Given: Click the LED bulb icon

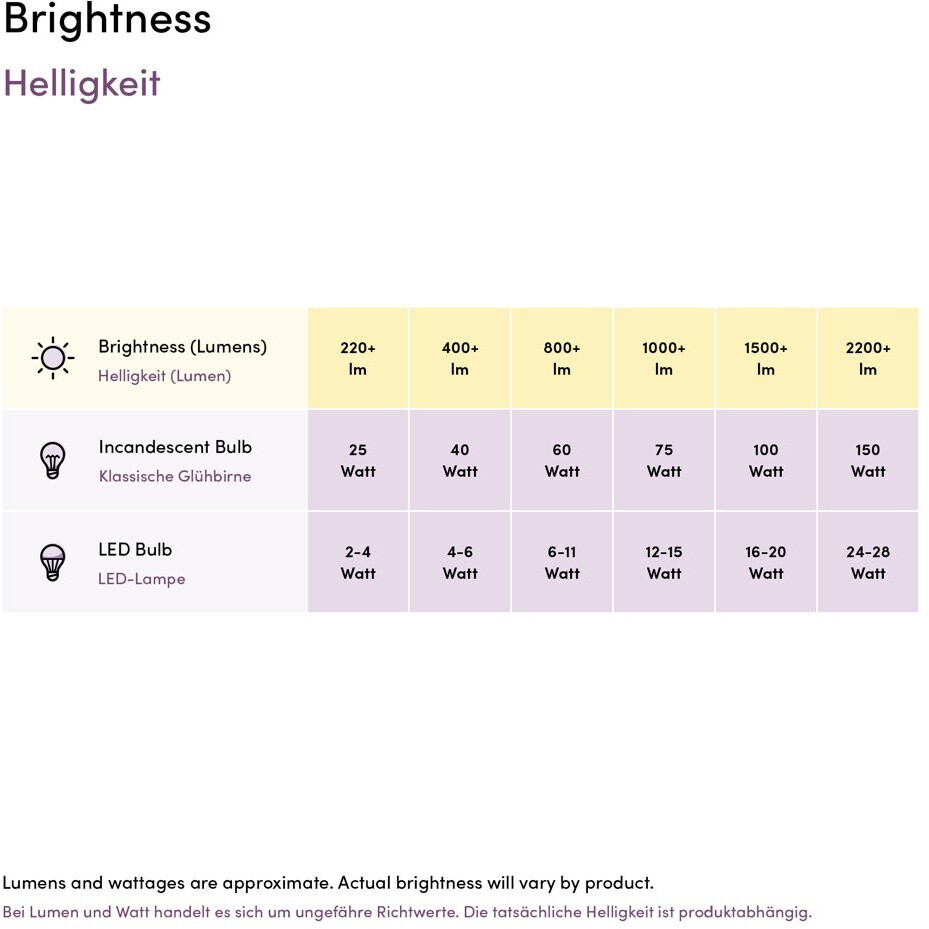Looking at the screenshot, I should coord(52,562).
